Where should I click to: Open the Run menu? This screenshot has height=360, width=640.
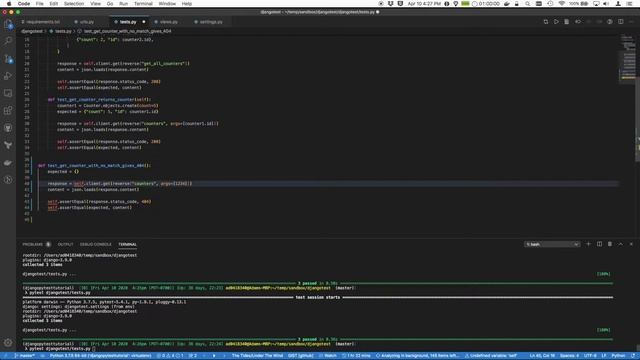[123, 4]
